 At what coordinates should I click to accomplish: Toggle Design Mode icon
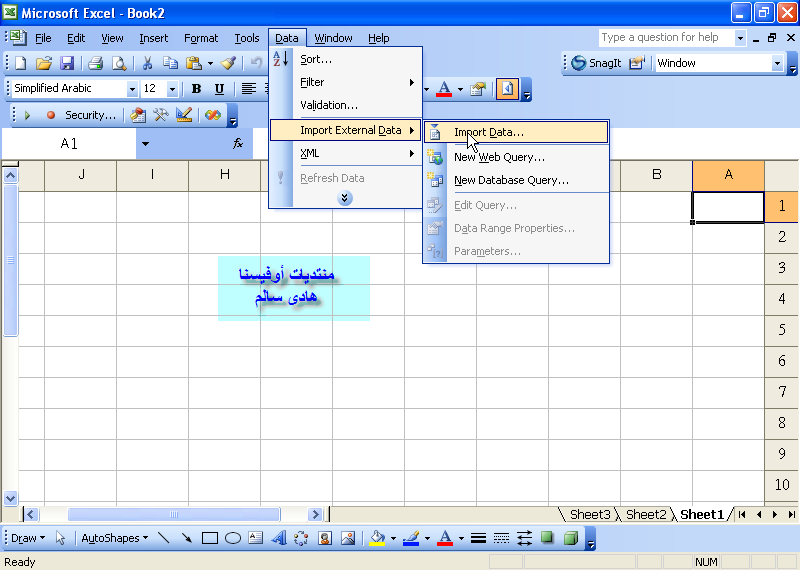pyautogui.click(x=184, y=115)
